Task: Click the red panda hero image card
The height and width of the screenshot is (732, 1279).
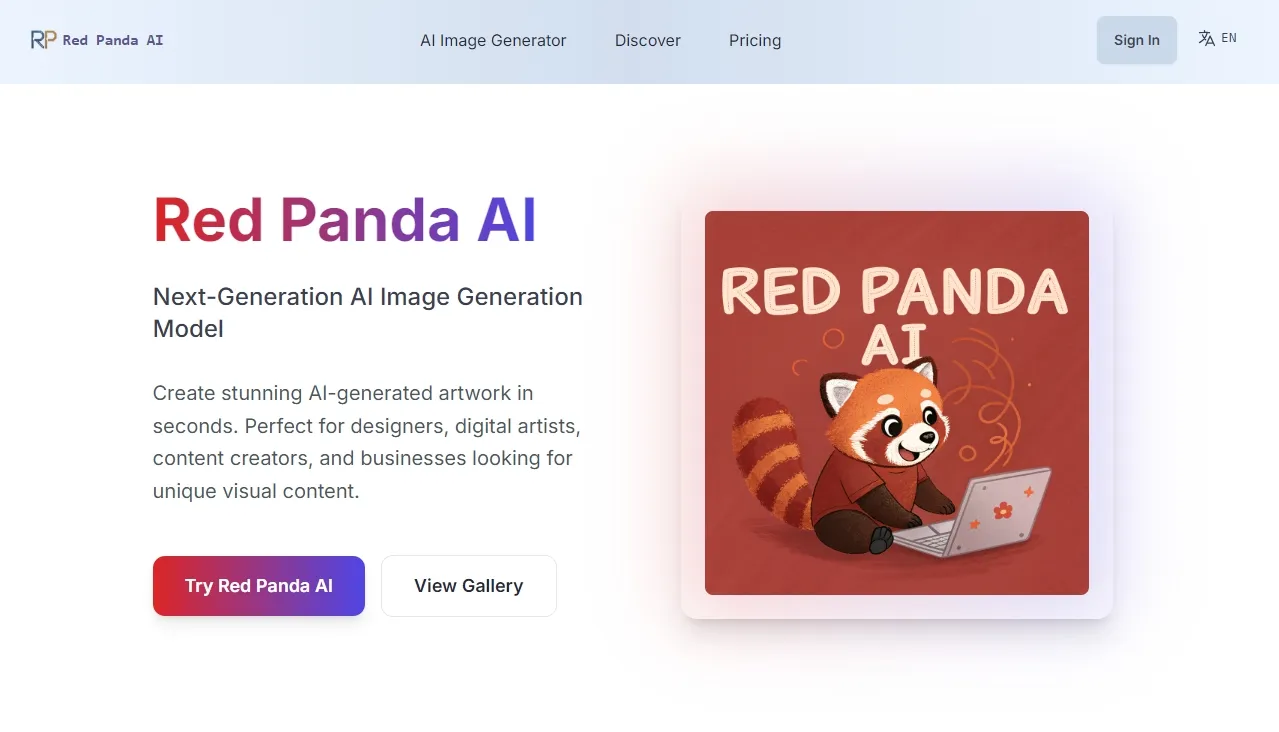Action: click(896, 402)
